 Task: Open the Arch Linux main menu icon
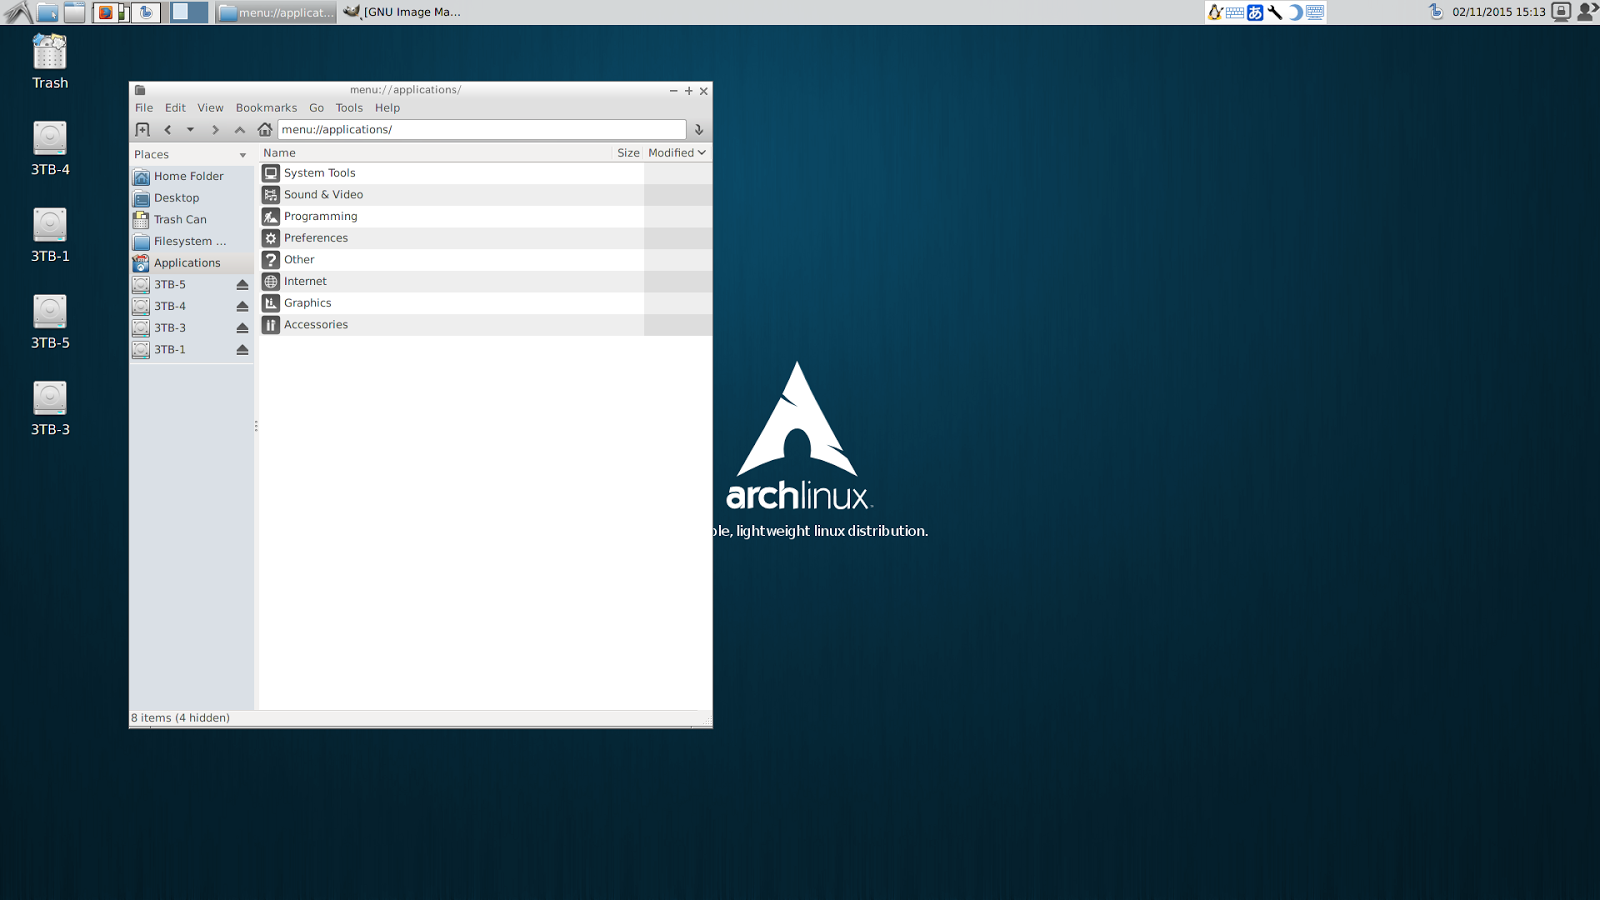[18, 12]
